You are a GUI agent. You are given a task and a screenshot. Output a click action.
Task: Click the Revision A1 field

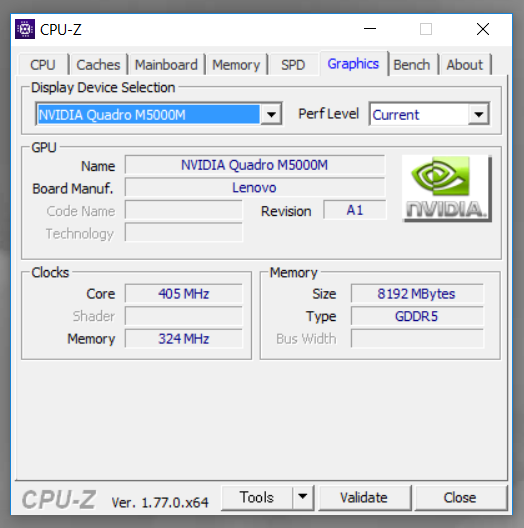tap(355, 210)
